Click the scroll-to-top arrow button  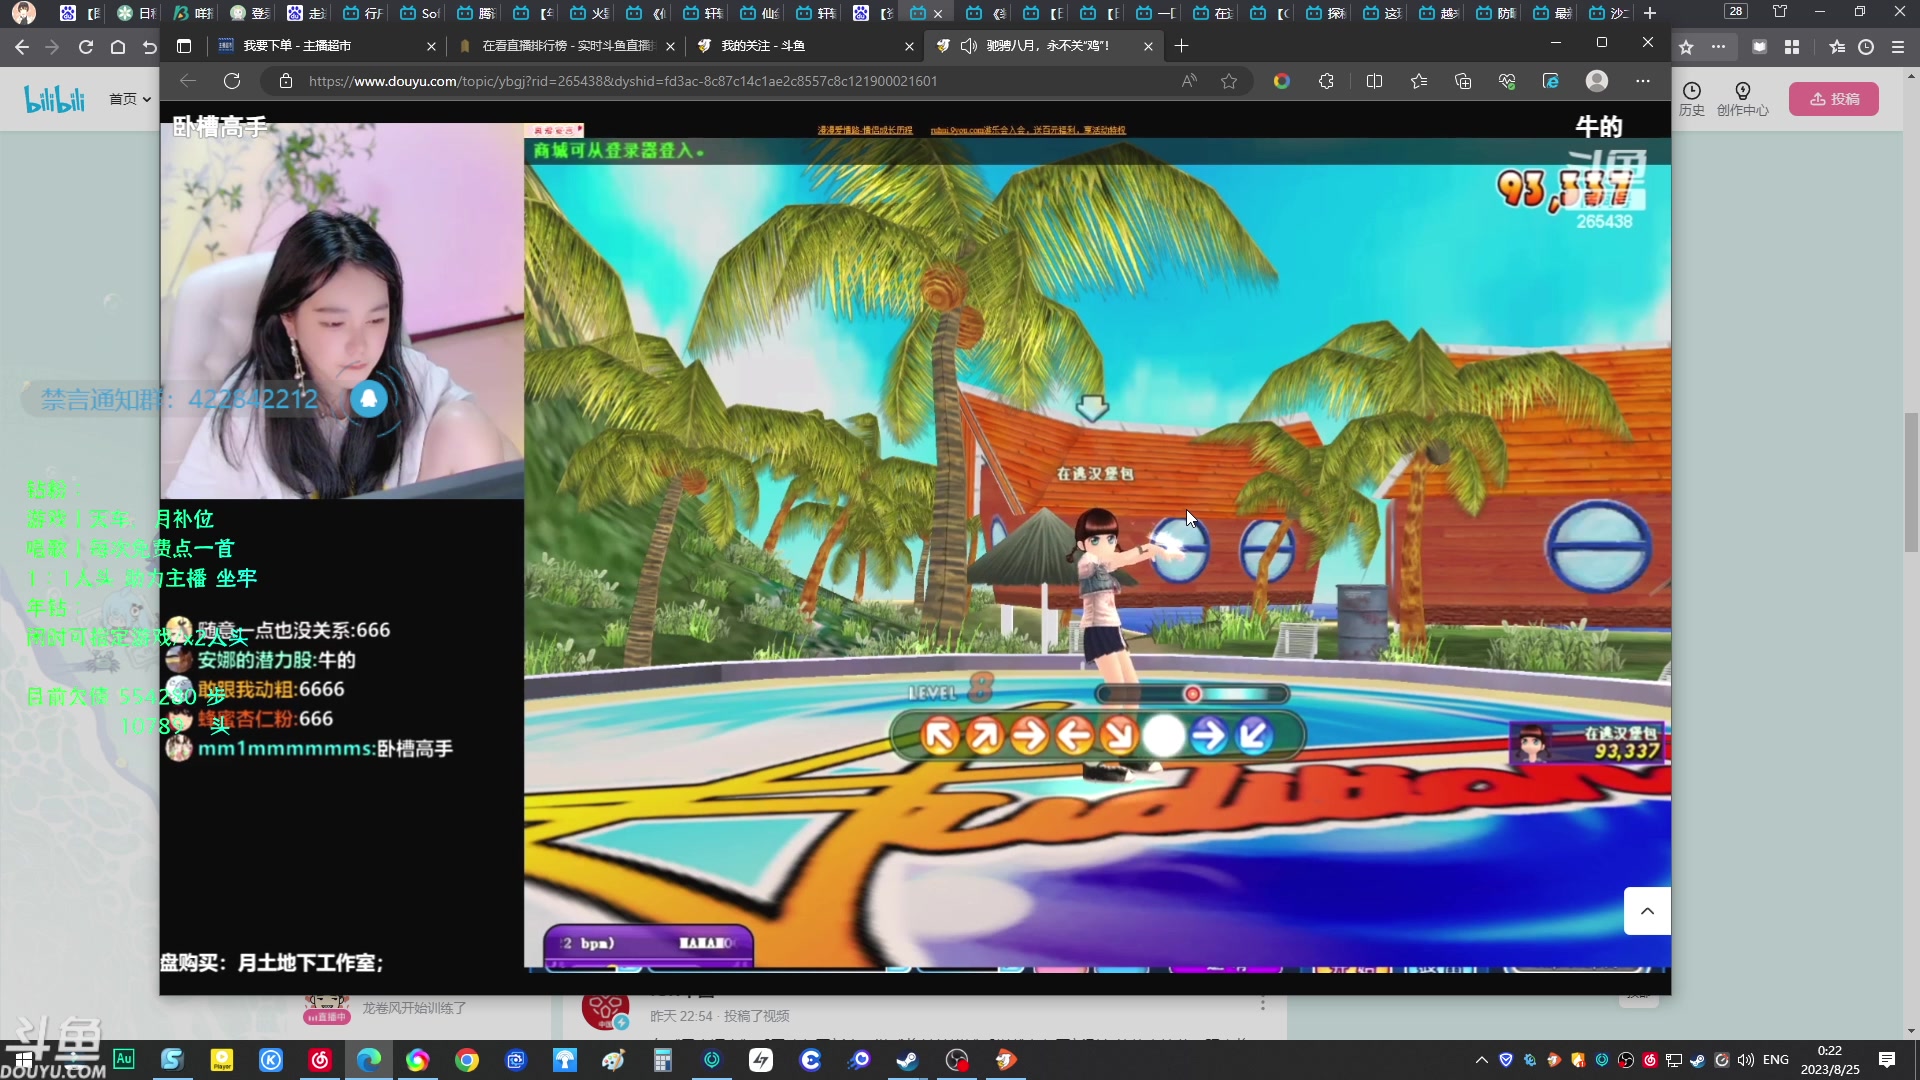(1647, 911)
